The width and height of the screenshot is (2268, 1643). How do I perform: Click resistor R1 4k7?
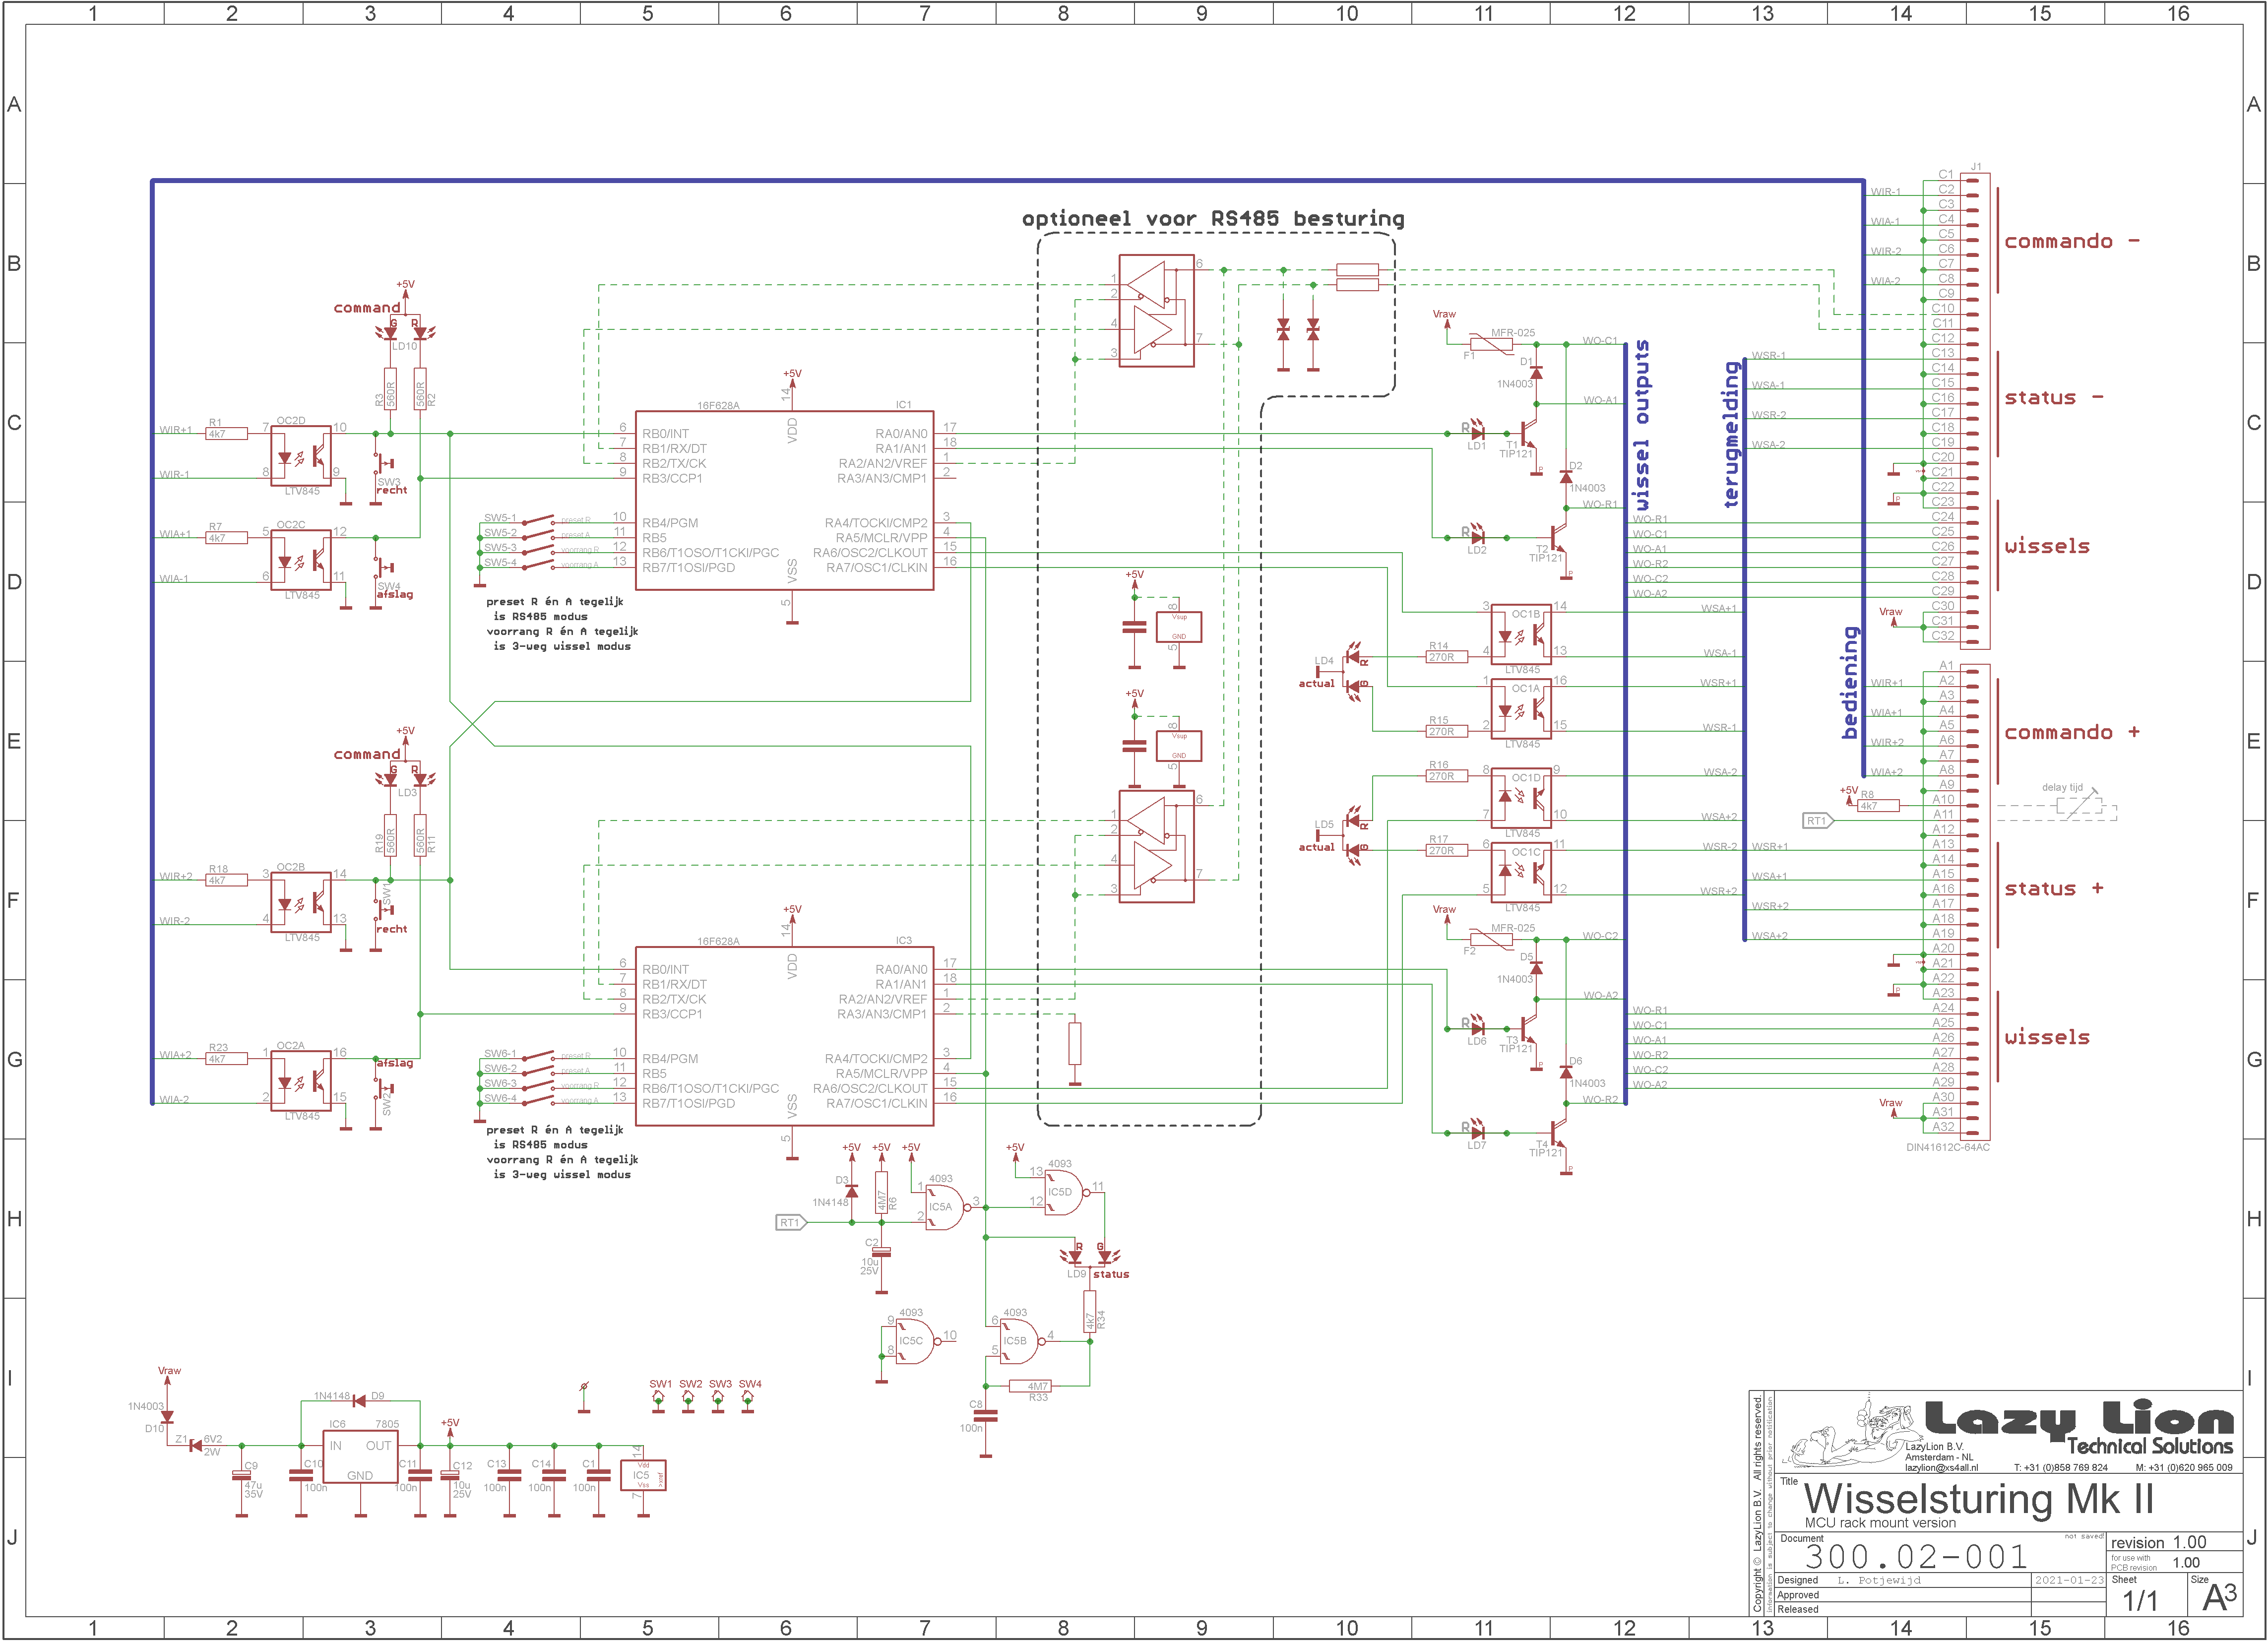[227, 433]
